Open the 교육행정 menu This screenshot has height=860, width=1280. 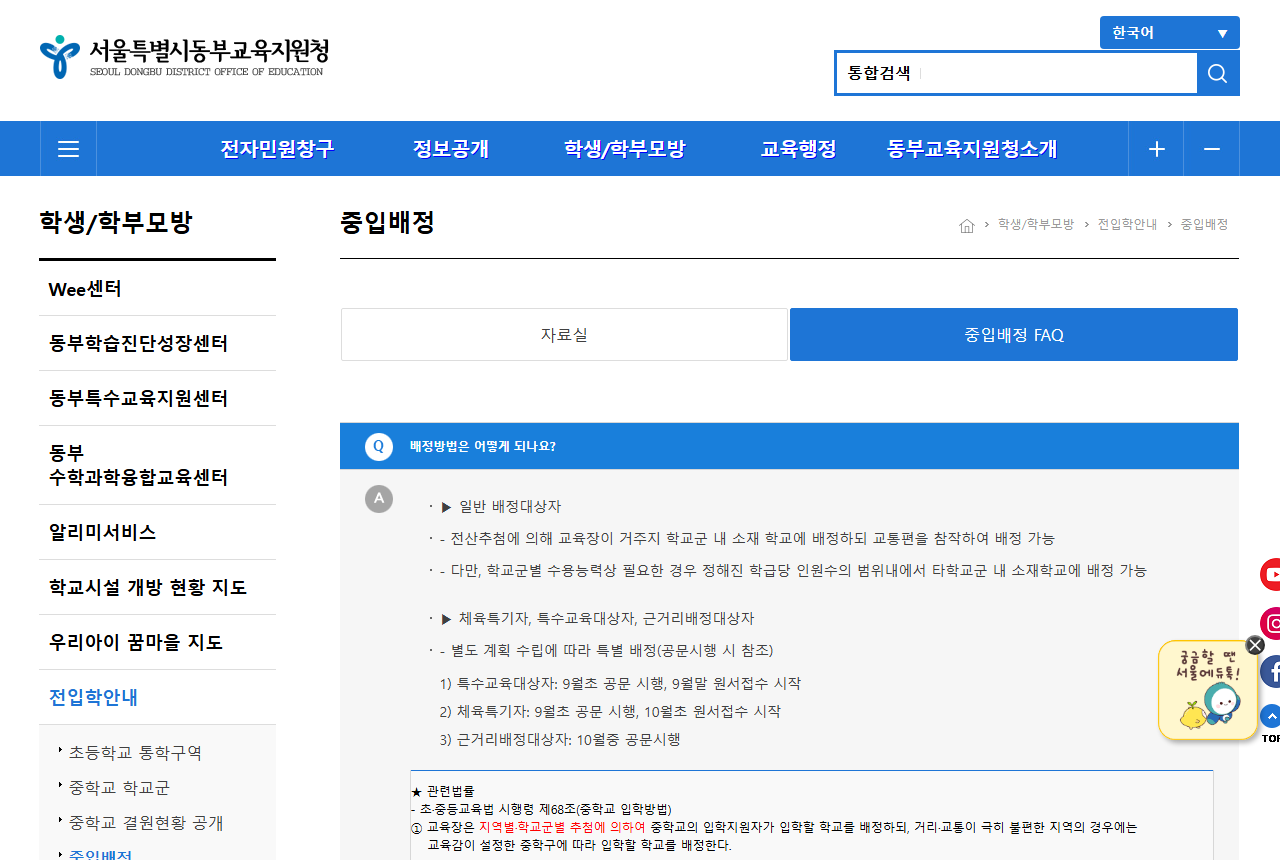[x=798, y=149]
